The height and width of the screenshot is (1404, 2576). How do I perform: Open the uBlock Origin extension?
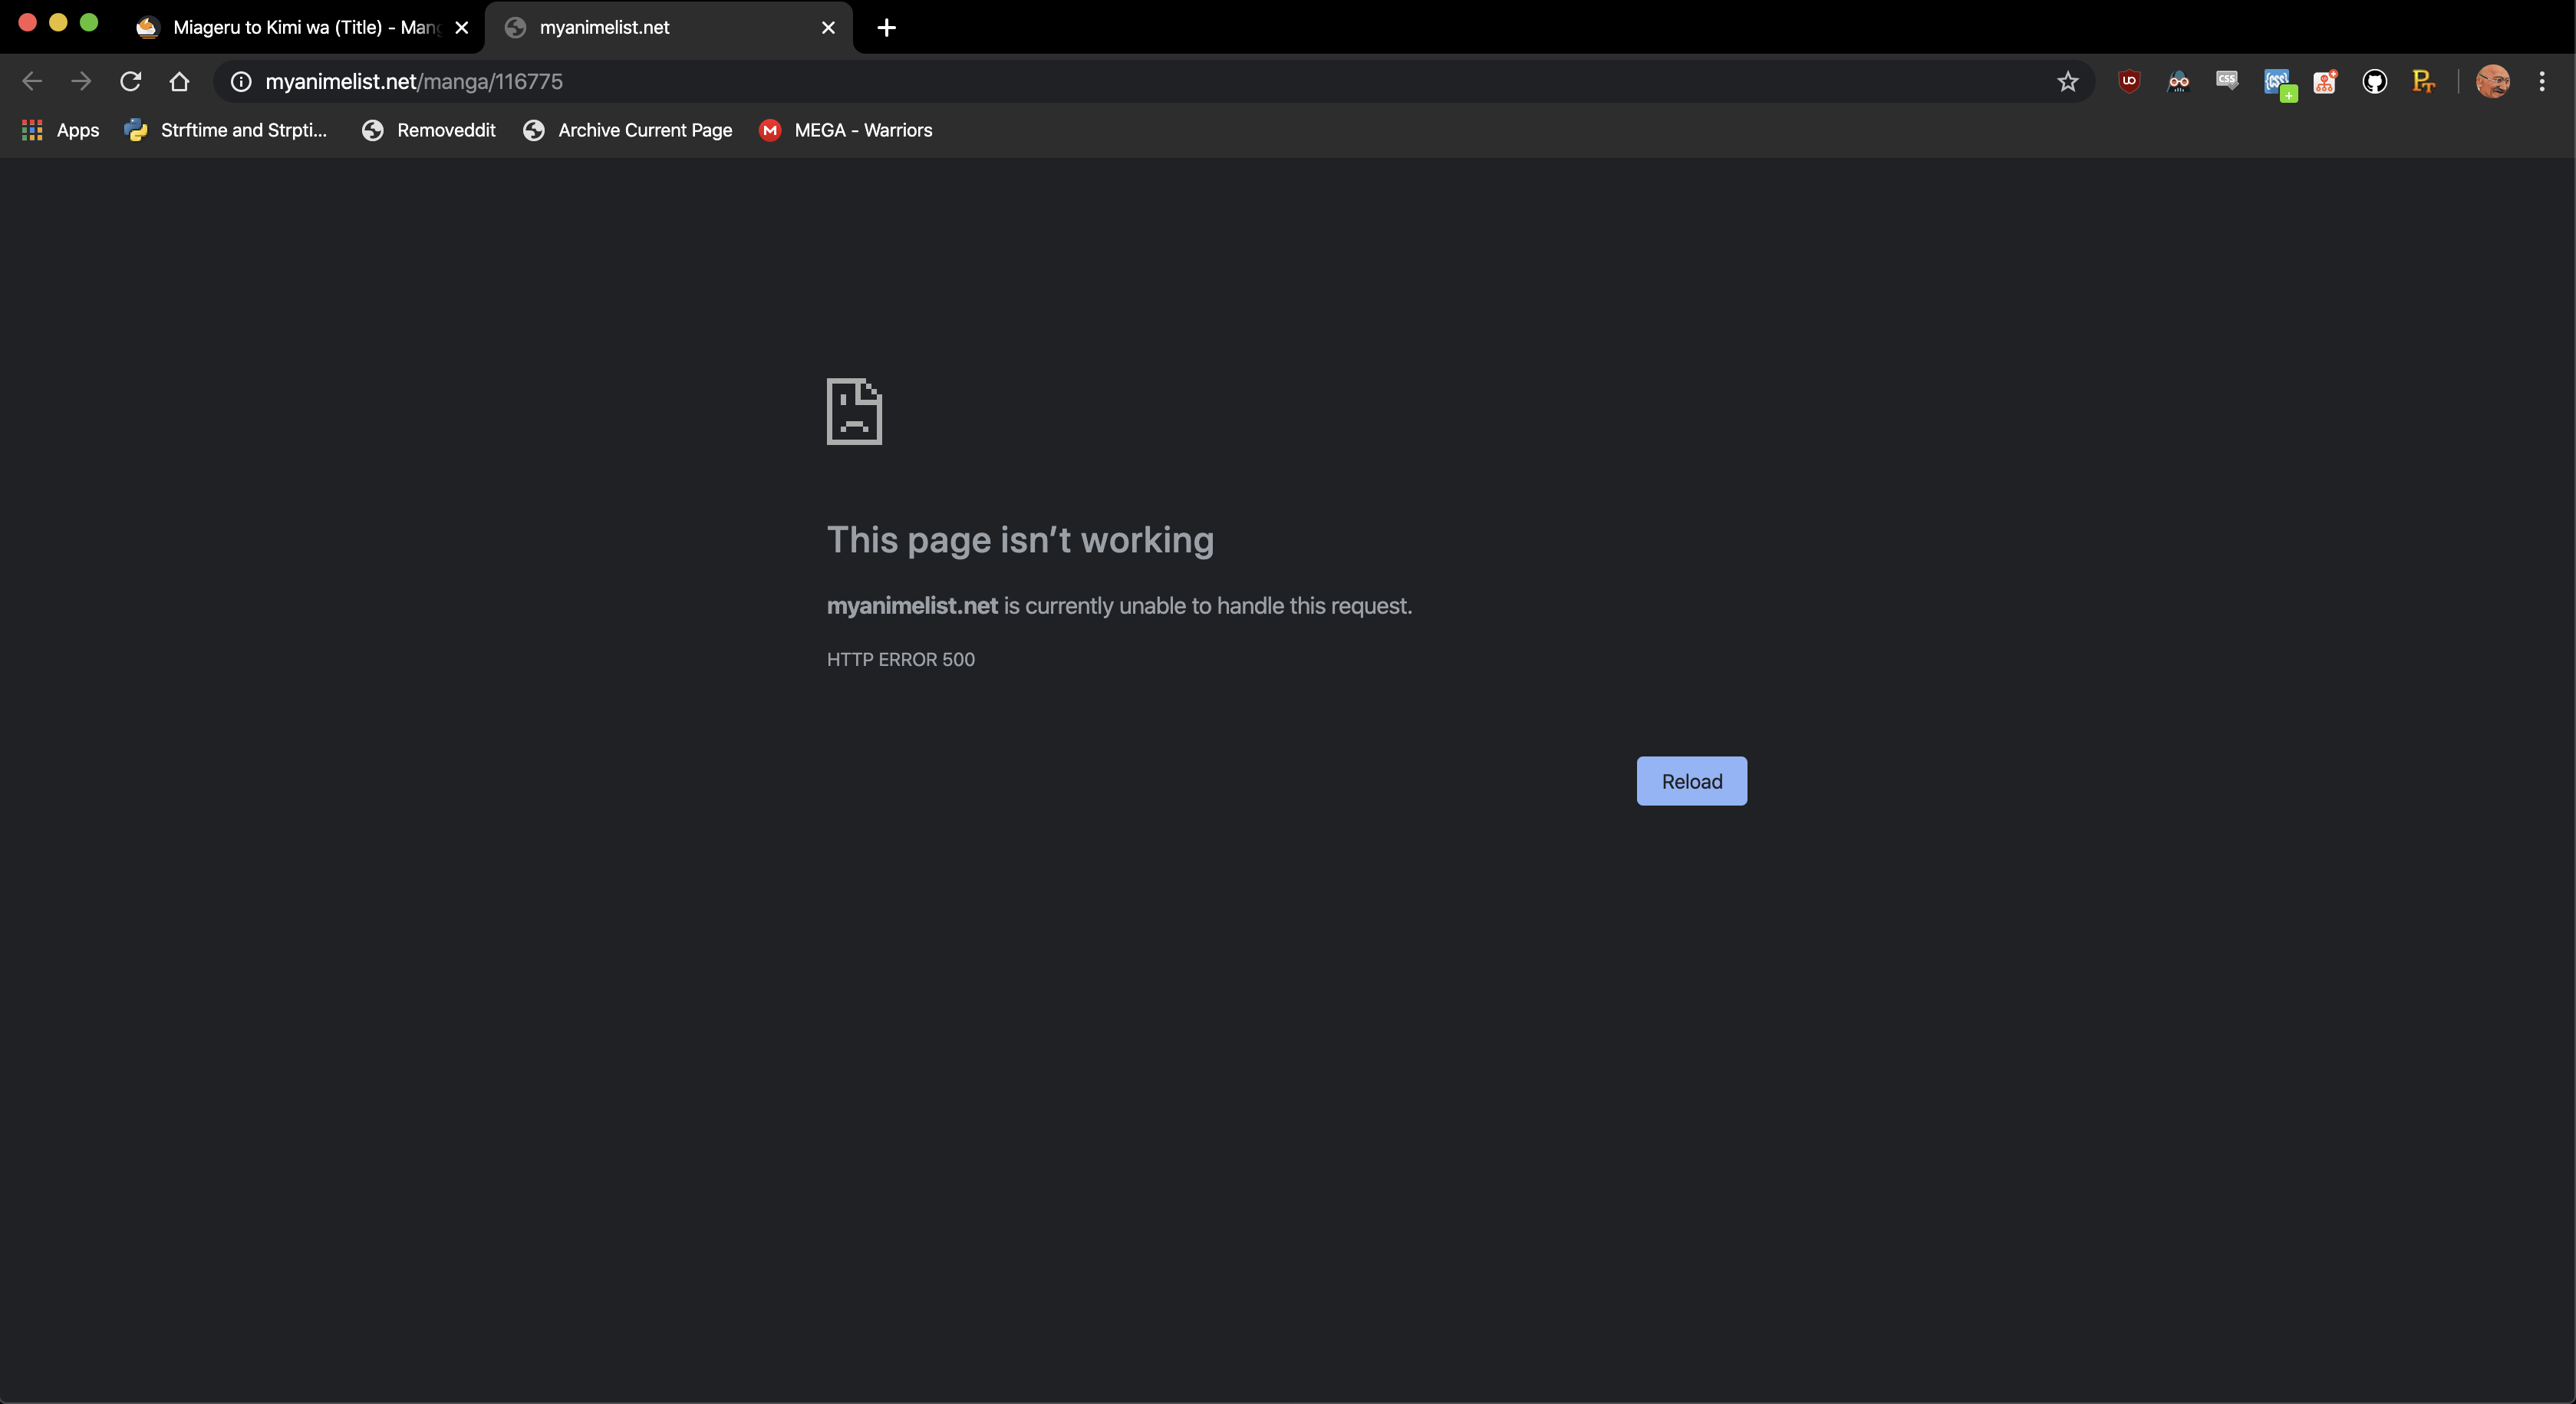pyautogui.click(x=2129, y=81)
